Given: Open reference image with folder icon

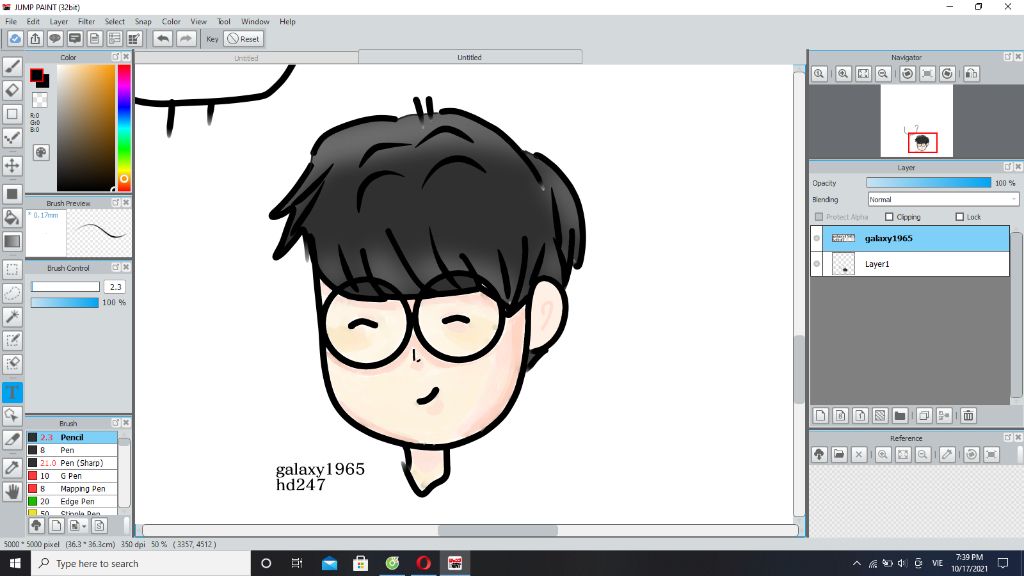Looking at the screenshot, I should coord(839,455).
